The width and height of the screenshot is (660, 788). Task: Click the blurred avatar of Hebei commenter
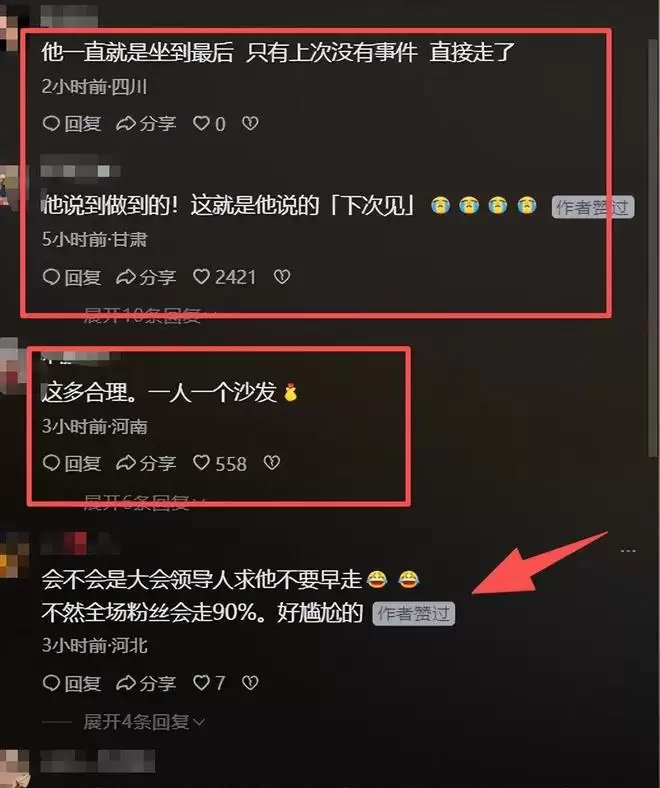14,554
